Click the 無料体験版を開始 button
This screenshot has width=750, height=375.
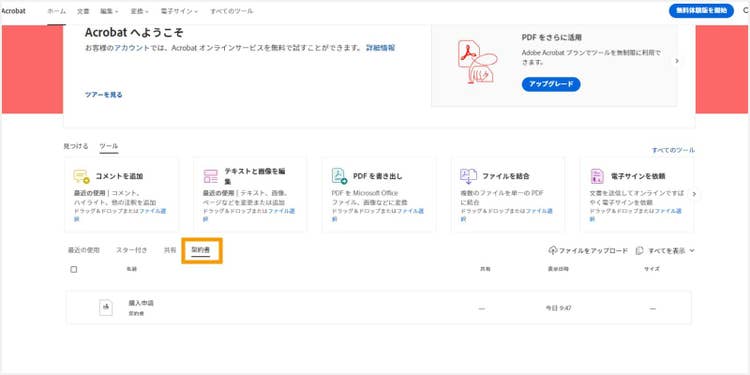tap(701, 11)
